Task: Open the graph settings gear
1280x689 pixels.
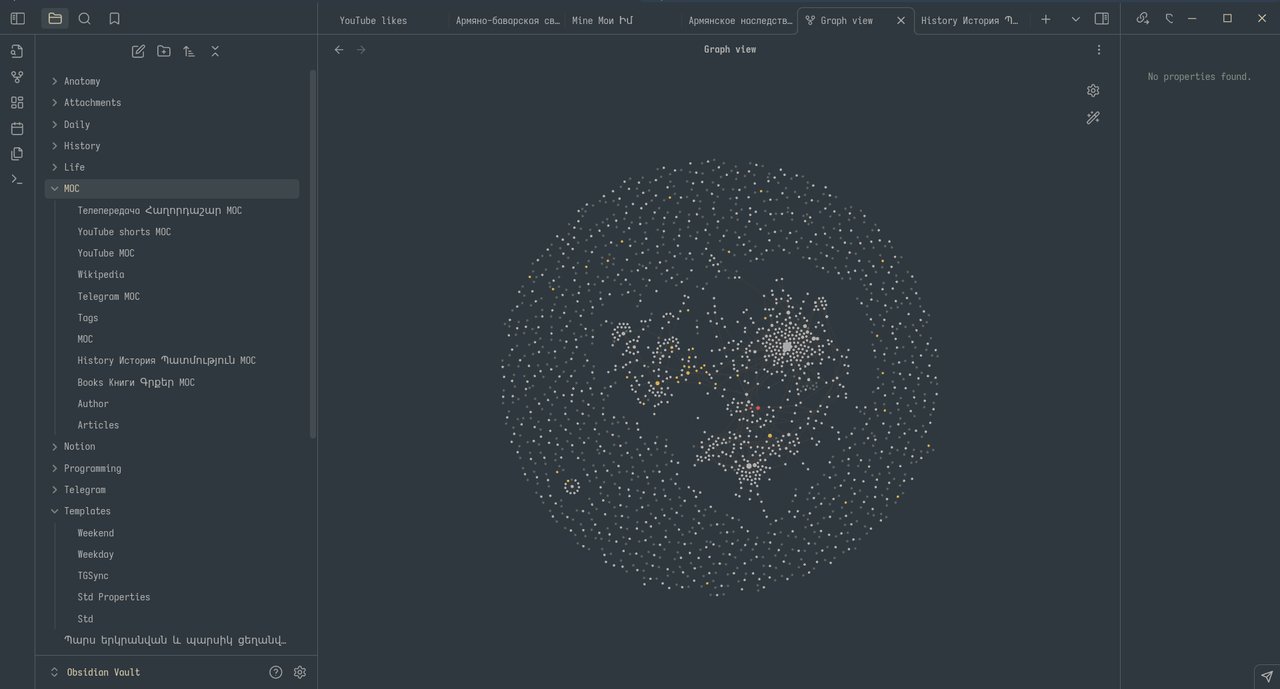Action: tap(1093, 91)
